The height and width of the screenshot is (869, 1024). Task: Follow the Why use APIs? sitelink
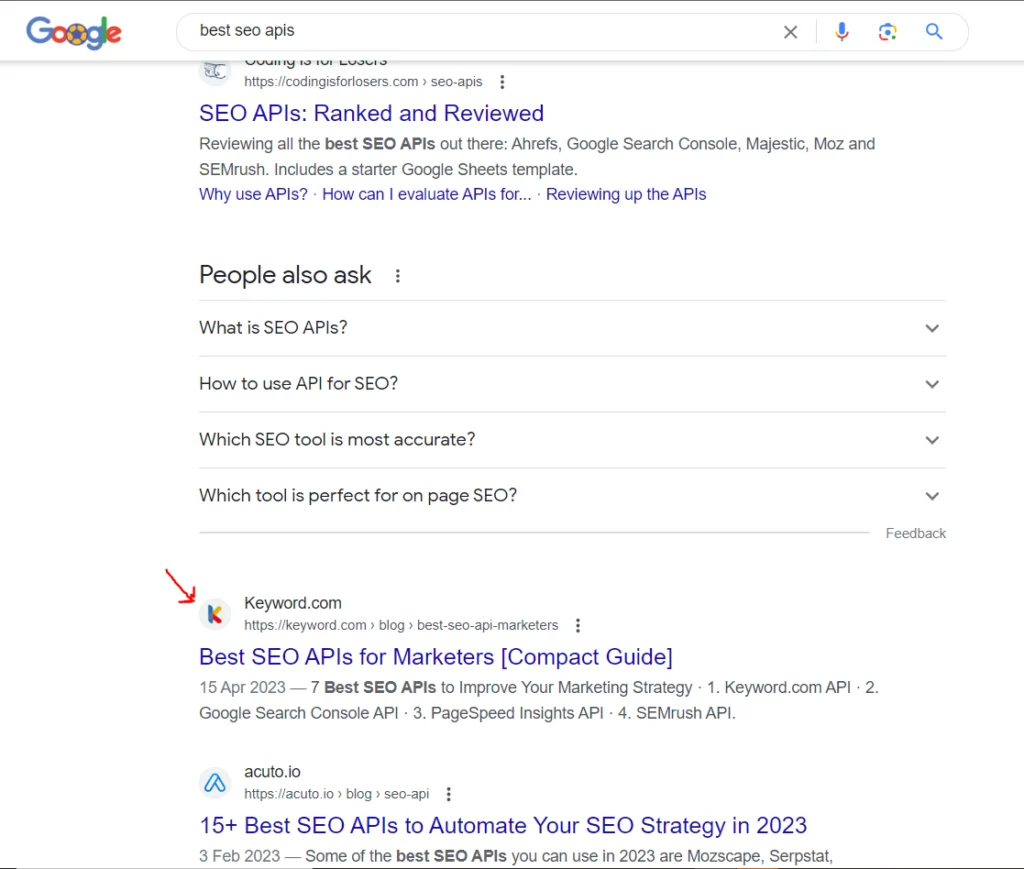pos(253,194)
